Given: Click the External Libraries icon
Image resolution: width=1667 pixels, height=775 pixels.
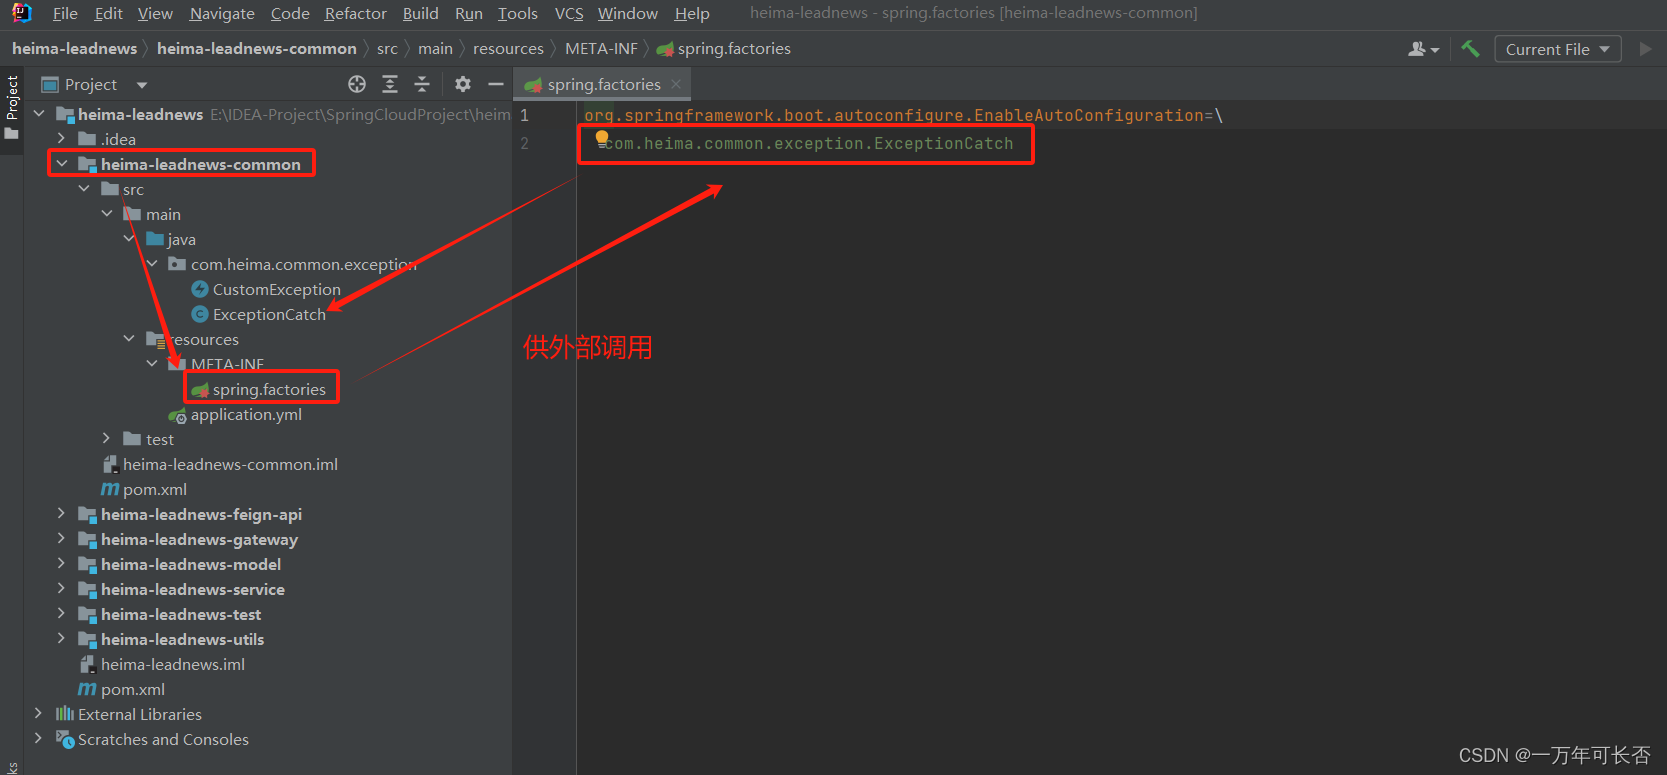Looking at the screenshot, I should coord(65,714).
